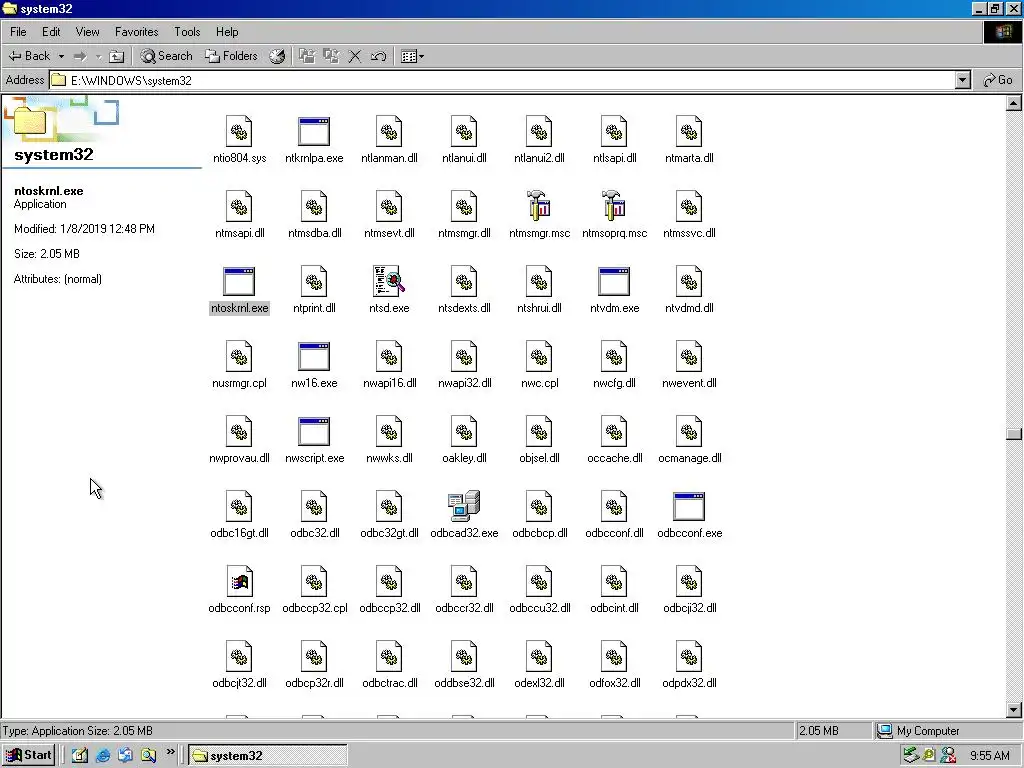
Task: Click the Move To toolbar icon
Action: tap(307, 56)
